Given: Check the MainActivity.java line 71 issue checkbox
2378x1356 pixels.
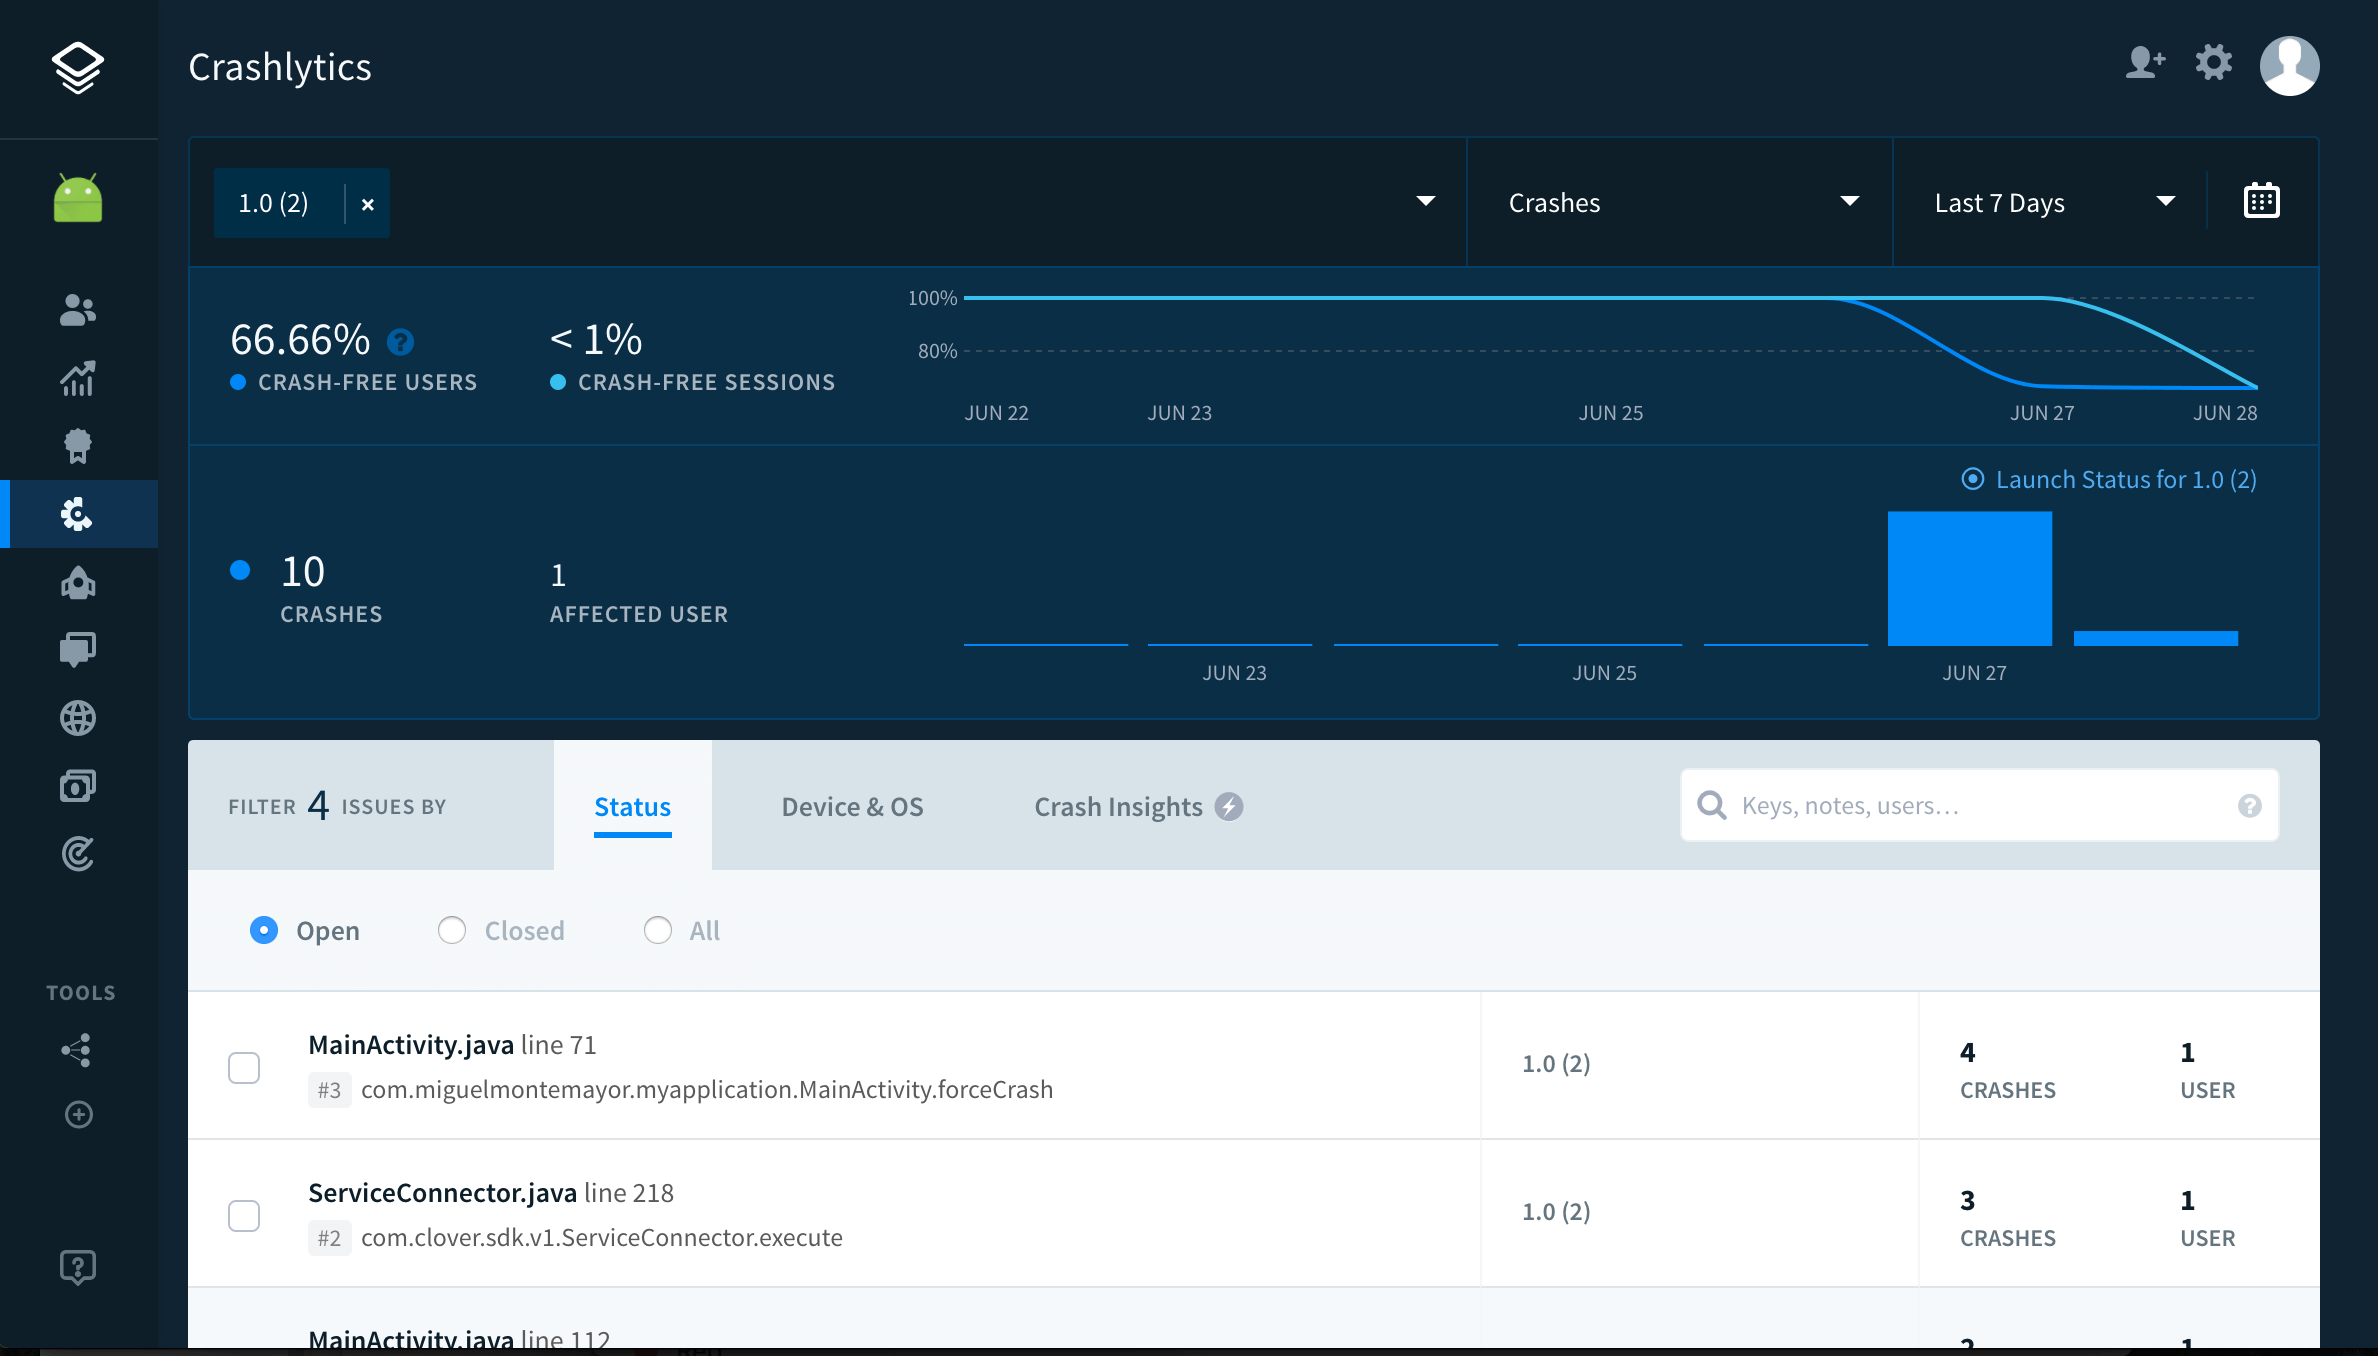Looking at the screenshot, I should (244, 1068).
